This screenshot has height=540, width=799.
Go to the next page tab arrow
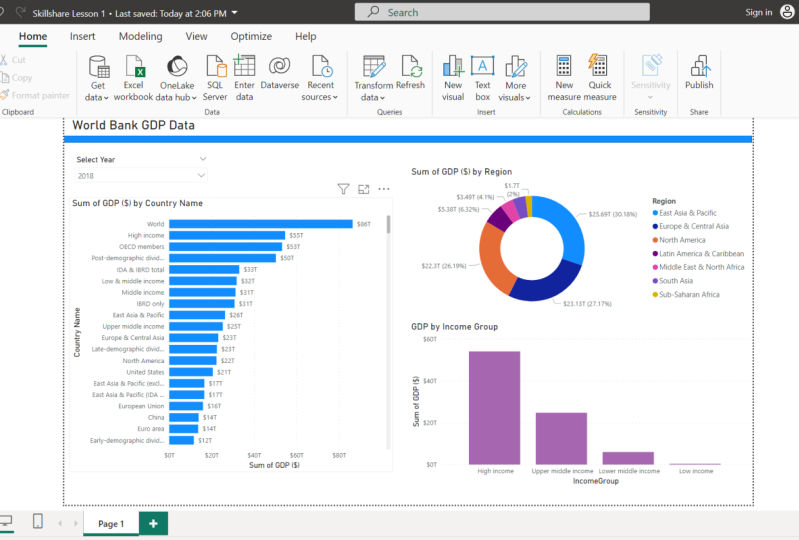76,523
